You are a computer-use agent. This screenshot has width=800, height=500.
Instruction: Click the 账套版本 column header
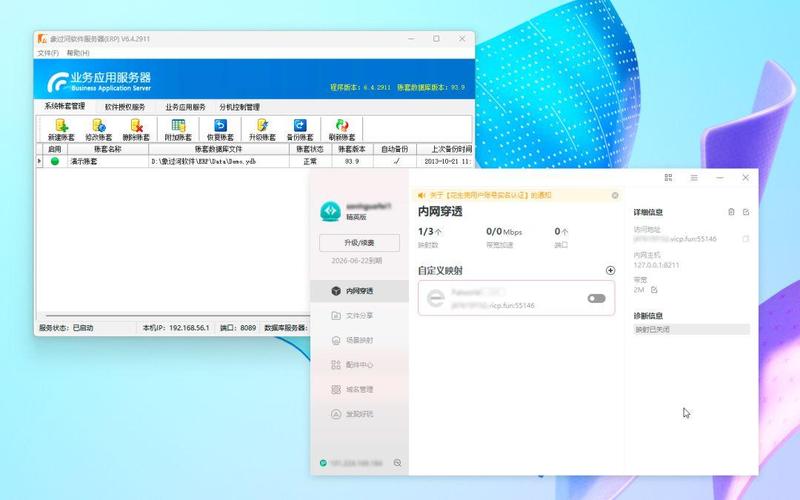pyautogui.click(x=352, y=149)
